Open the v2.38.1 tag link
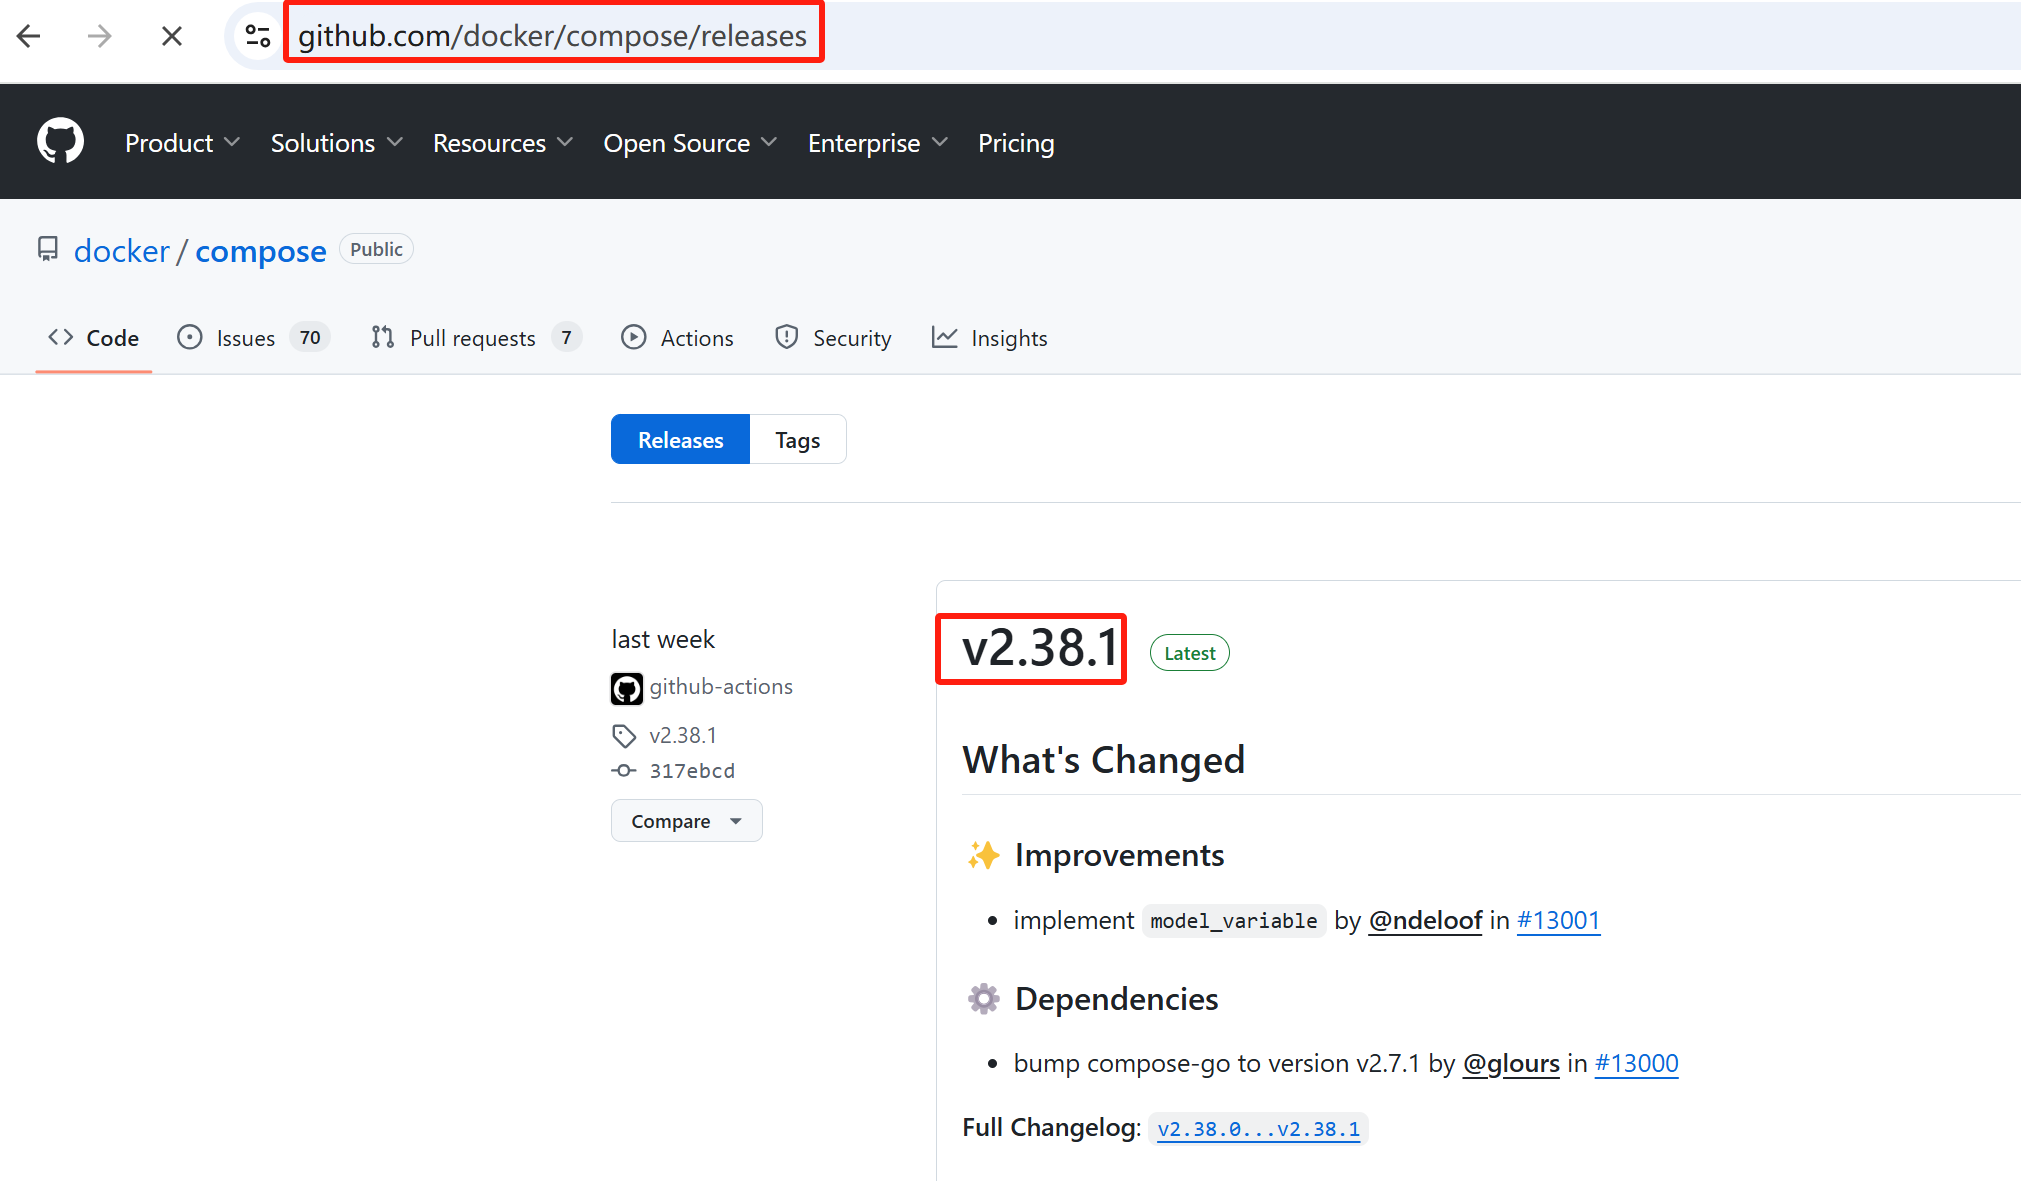2021x1181 pixels. (683, 736)
